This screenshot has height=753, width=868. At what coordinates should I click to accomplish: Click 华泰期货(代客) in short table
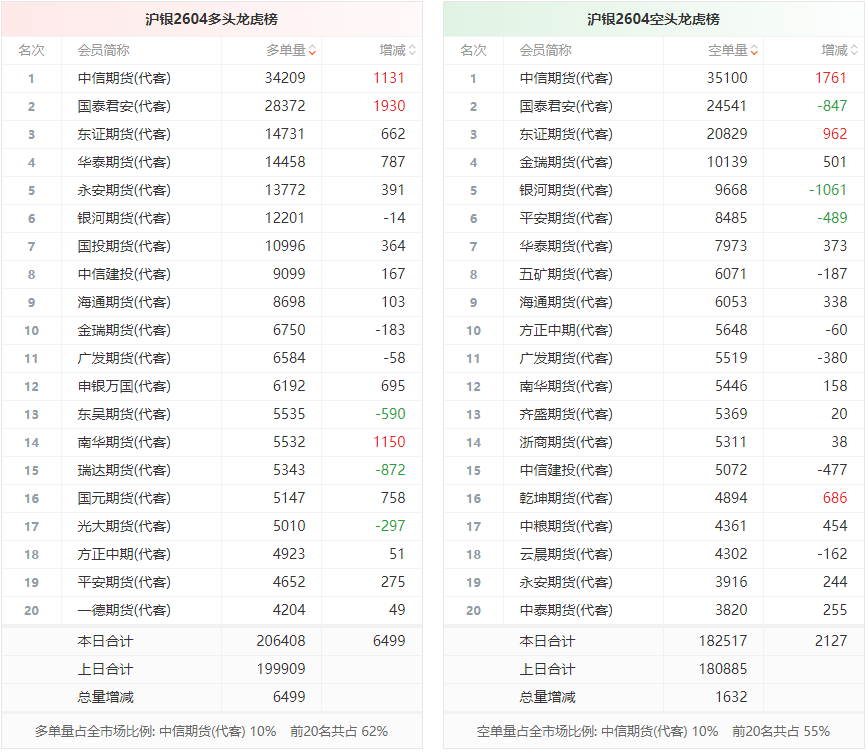tap(566, 246)
